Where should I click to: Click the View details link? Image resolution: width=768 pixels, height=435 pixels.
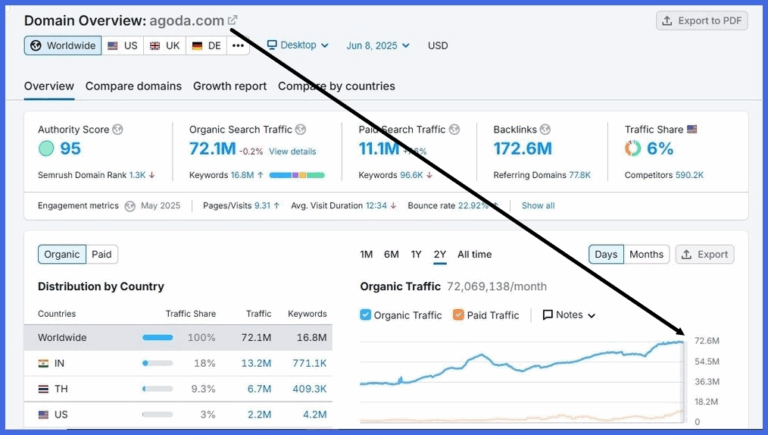click(x=292, y=151)
